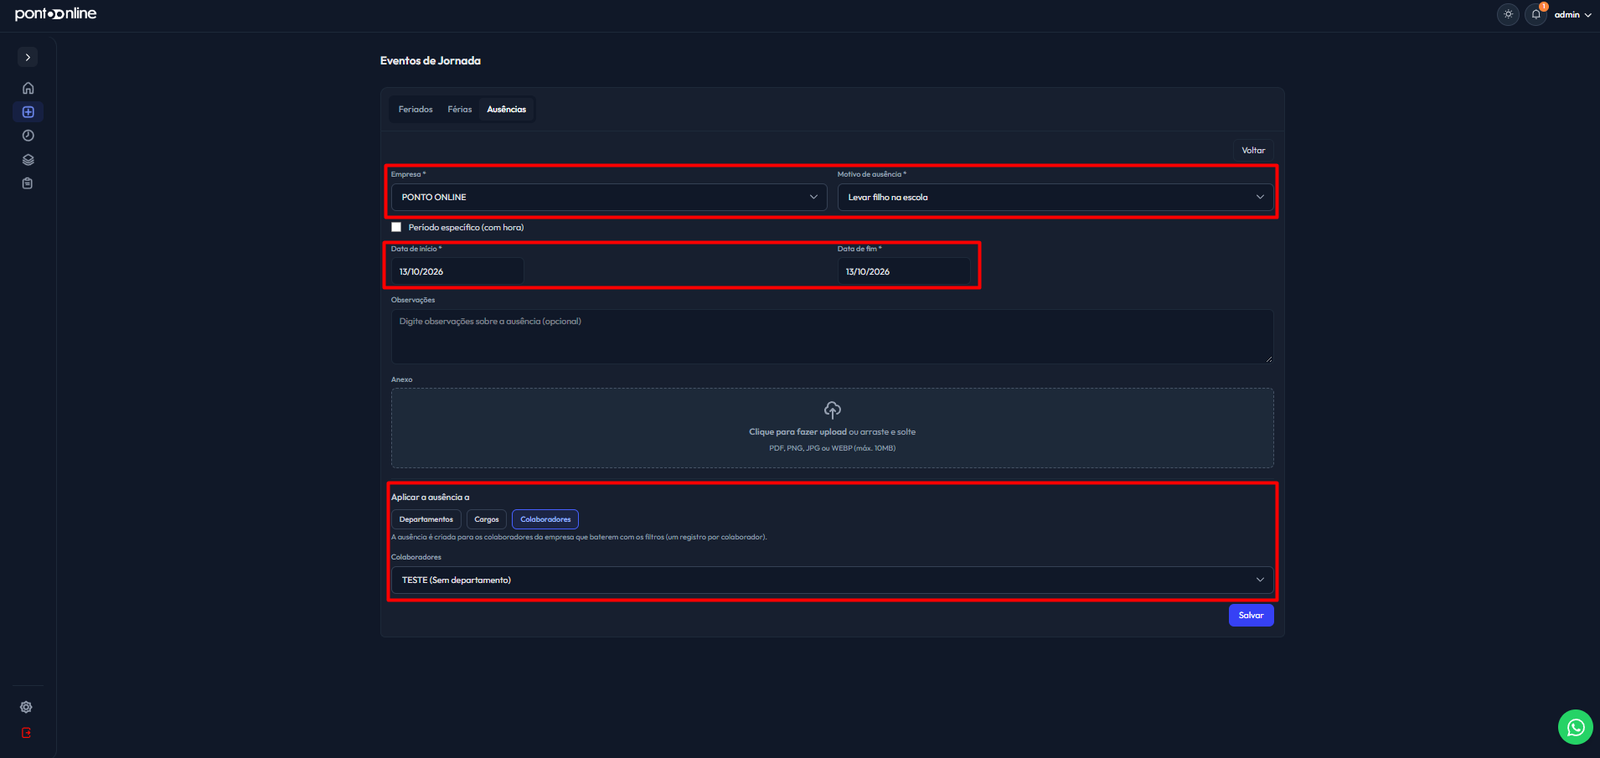Select the Cargos filter button
The height and width of the screenshot is (758, 1600).
click(x=487, y=519)
